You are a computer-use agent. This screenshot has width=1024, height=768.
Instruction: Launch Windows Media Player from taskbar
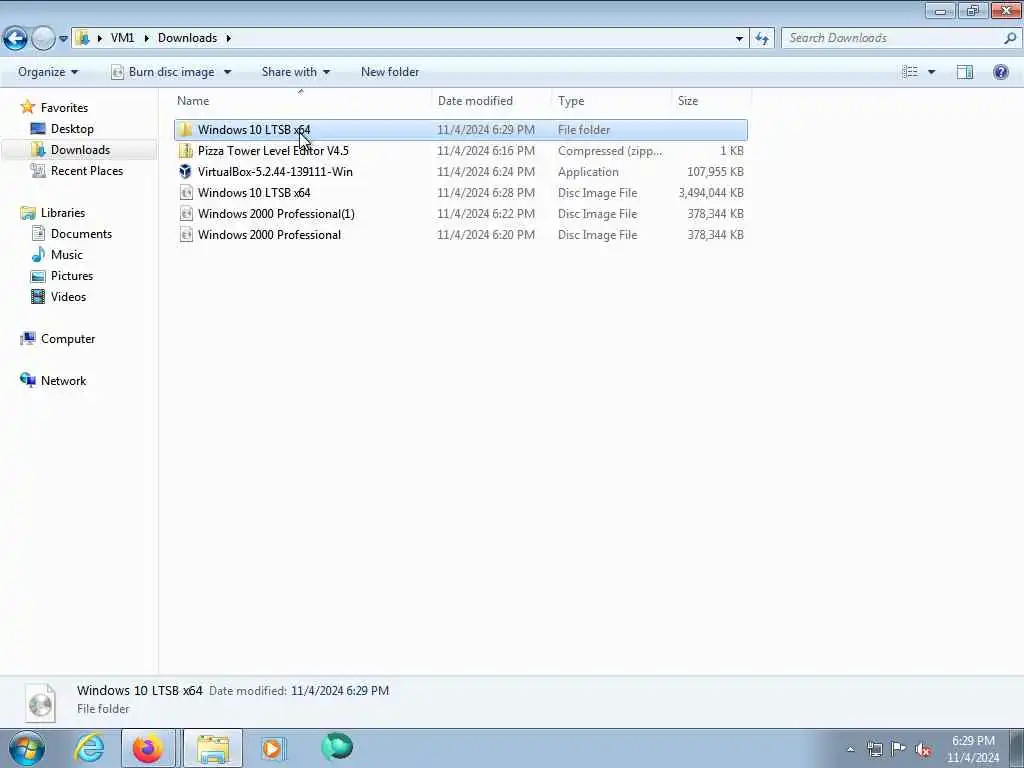pos(273,748)
